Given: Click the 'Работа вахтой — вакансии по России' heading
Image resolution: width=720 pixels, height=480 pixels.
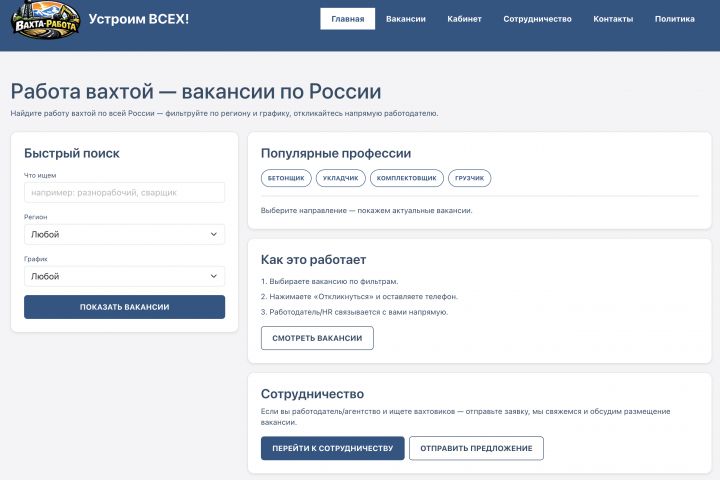Looking at the screenshot, I should click(x=196, y=91).
